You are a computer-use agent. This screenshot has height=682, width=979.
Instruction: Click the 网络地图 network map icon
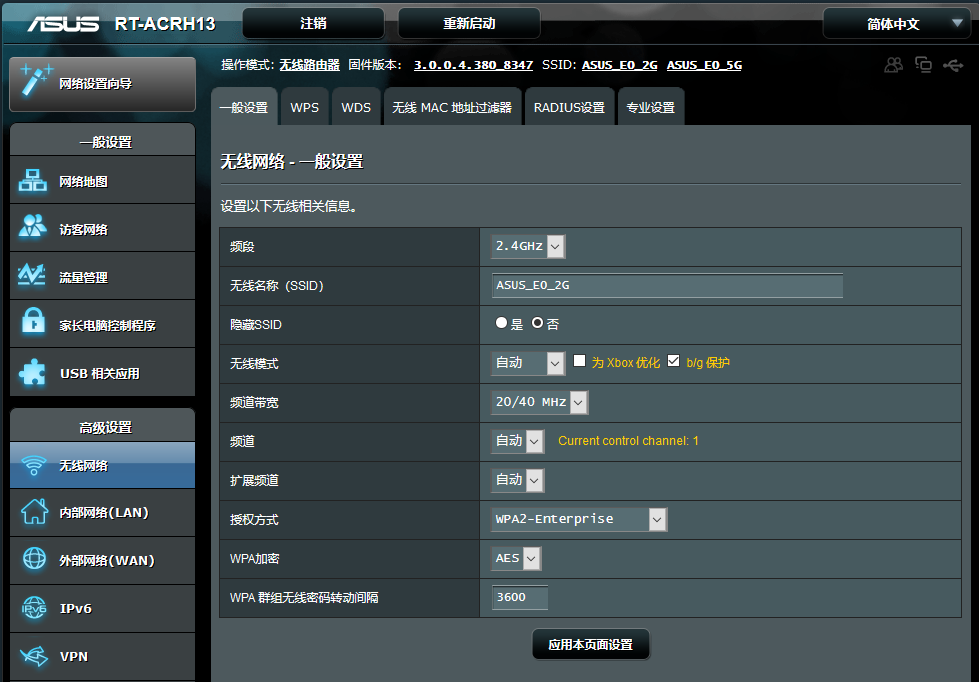32,180
